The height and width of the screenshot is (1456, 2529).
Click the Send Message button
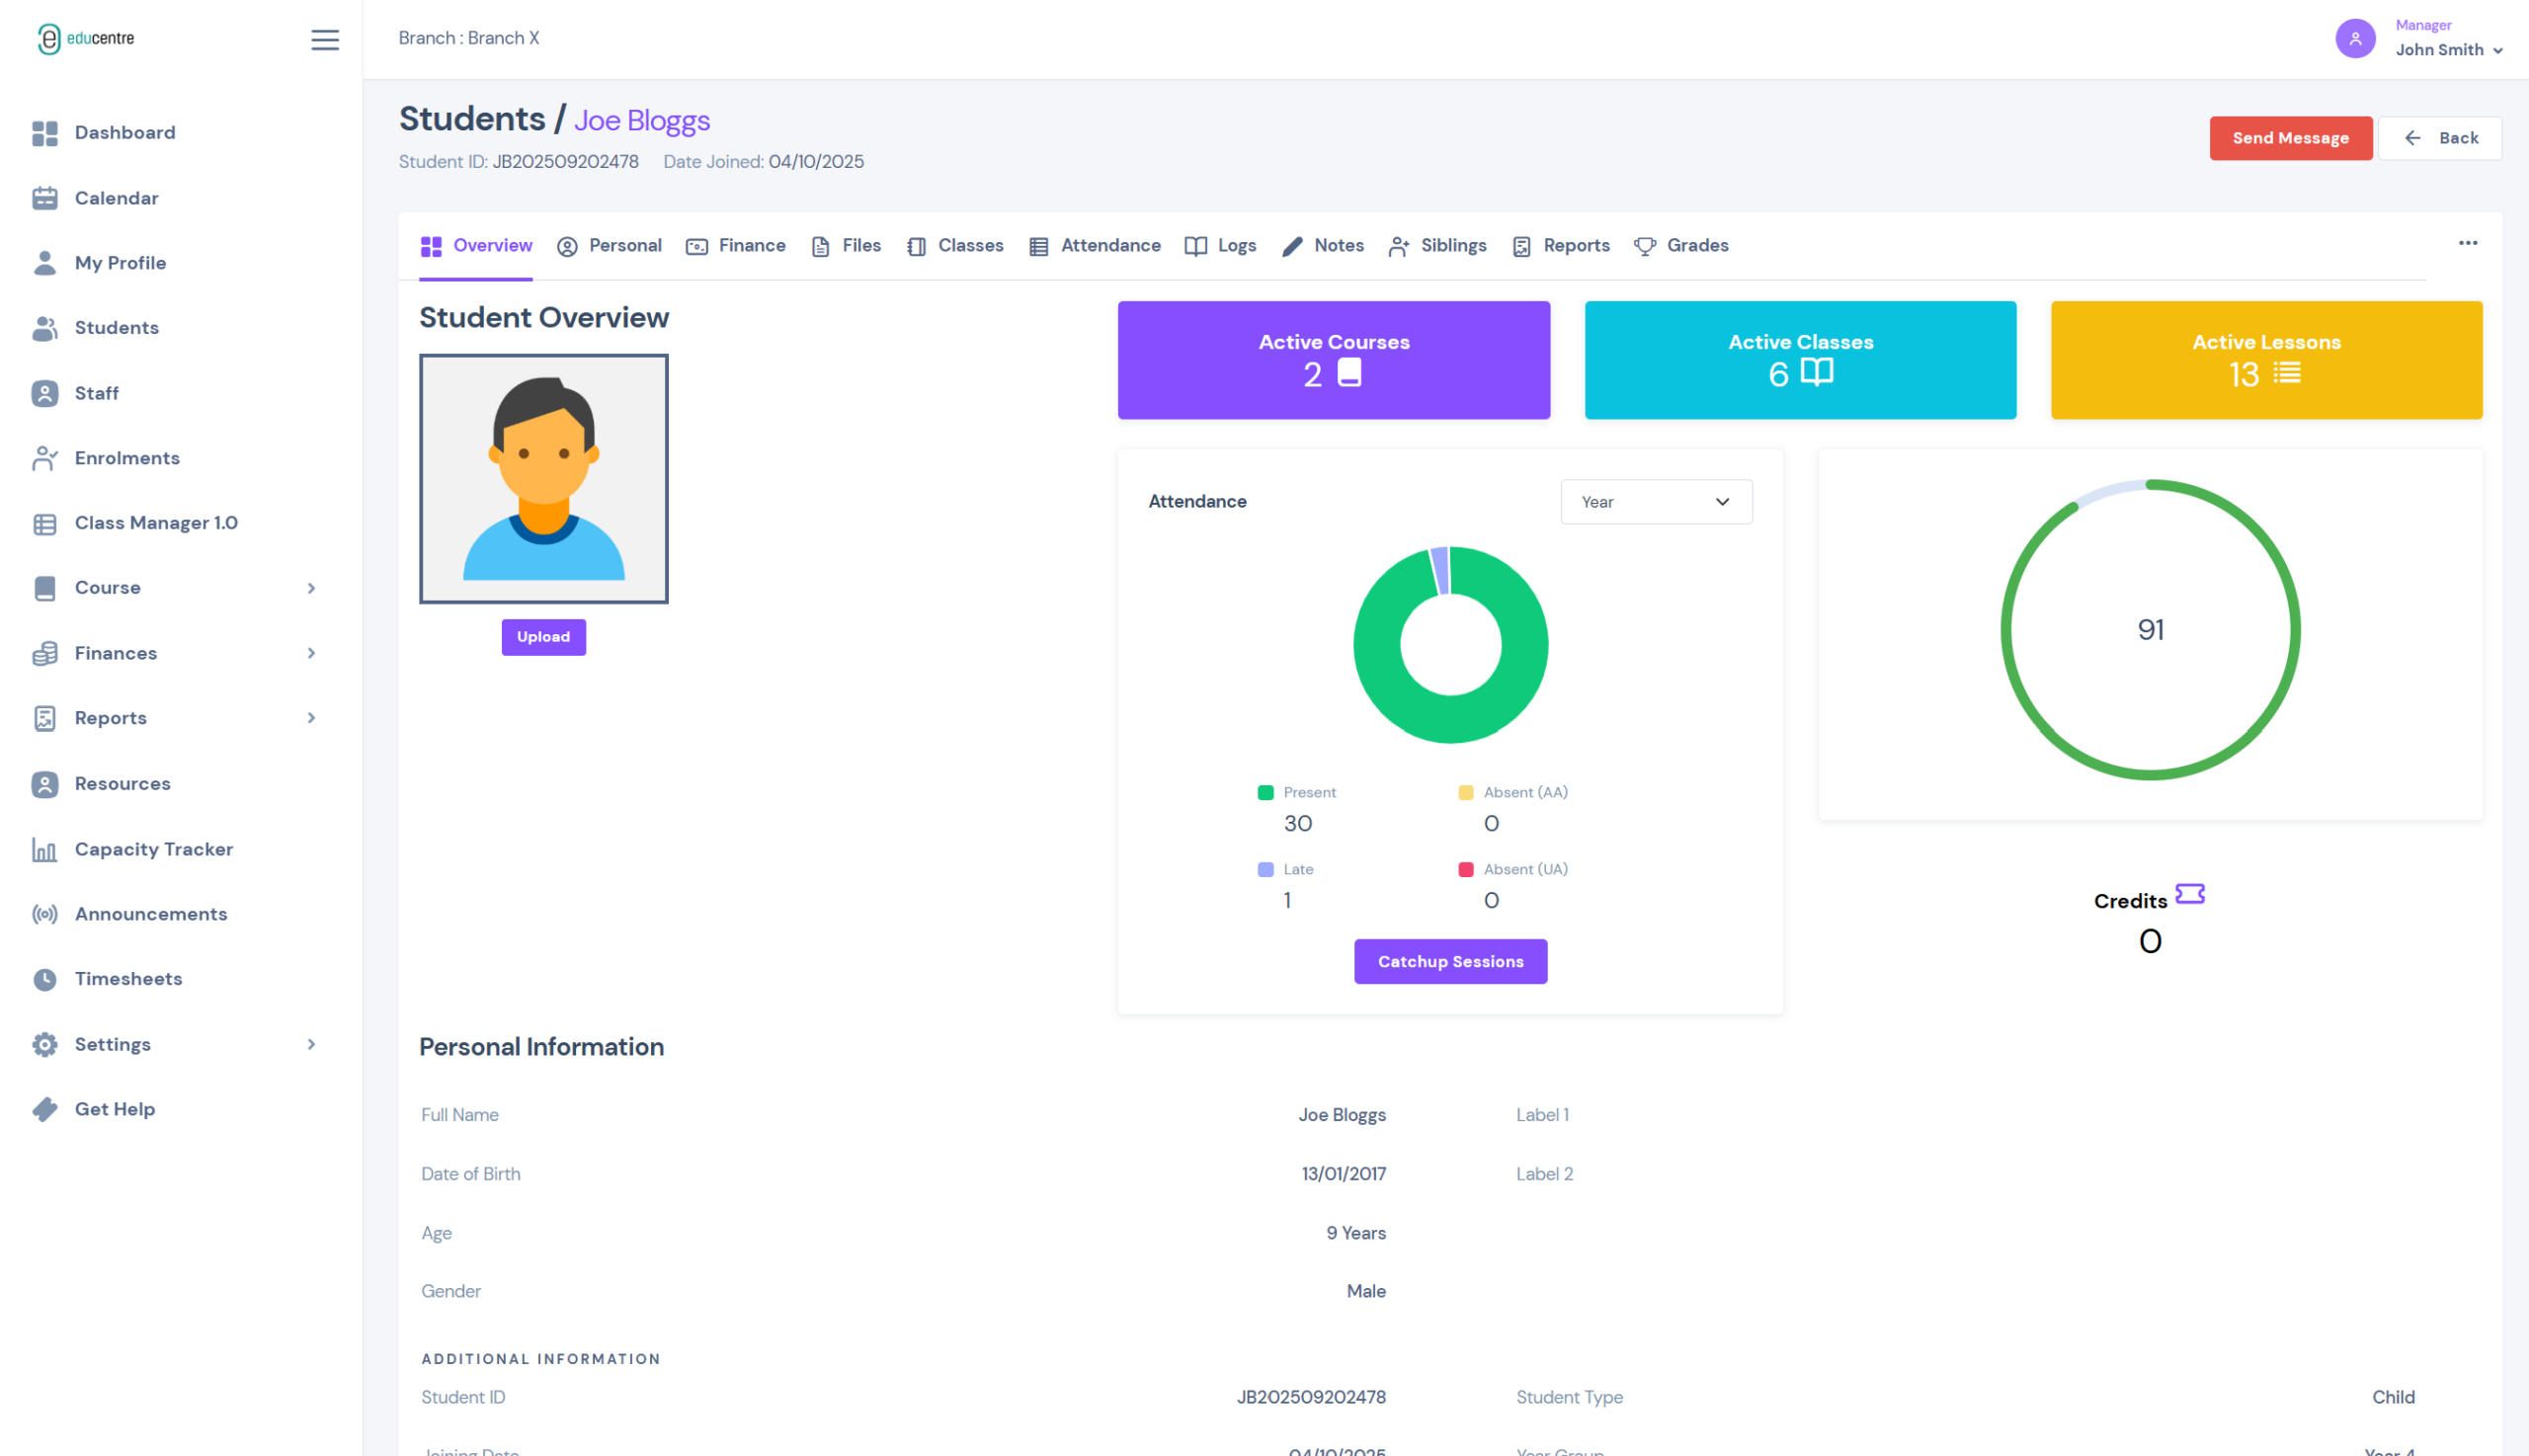[x=2289, y=138]
